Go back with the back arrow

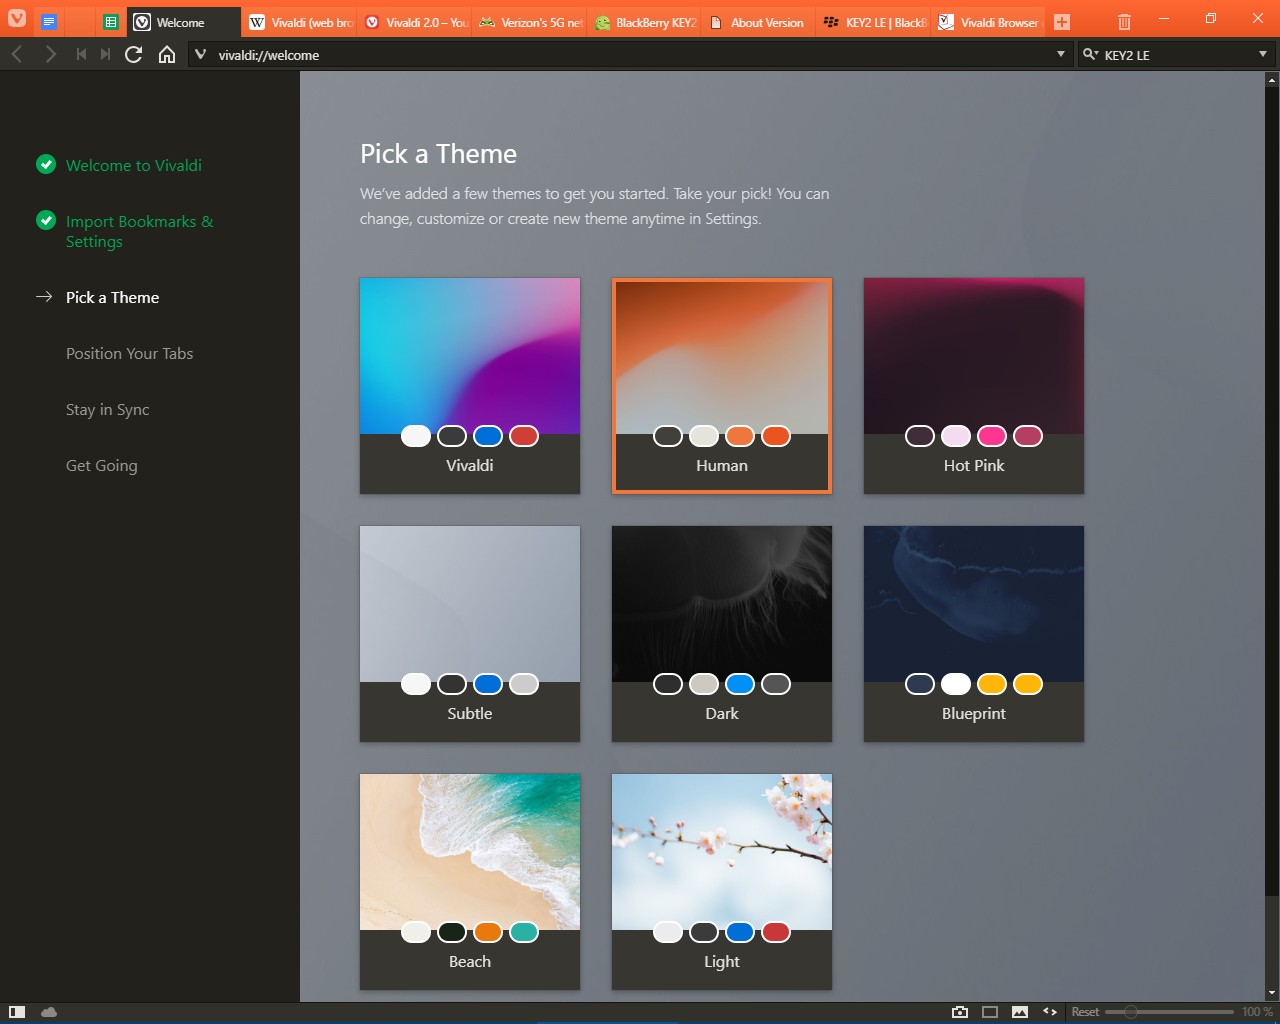(x=17, y=54)
